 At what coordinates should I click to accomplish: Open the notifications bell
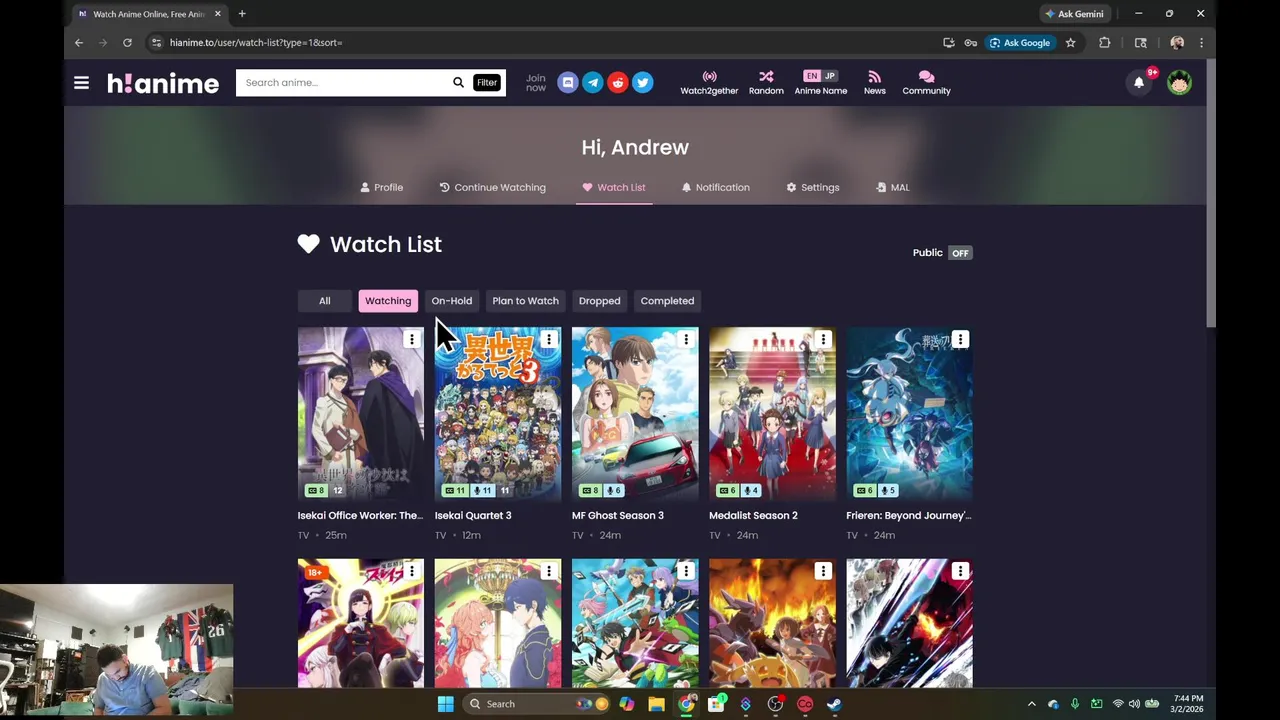1139,83
